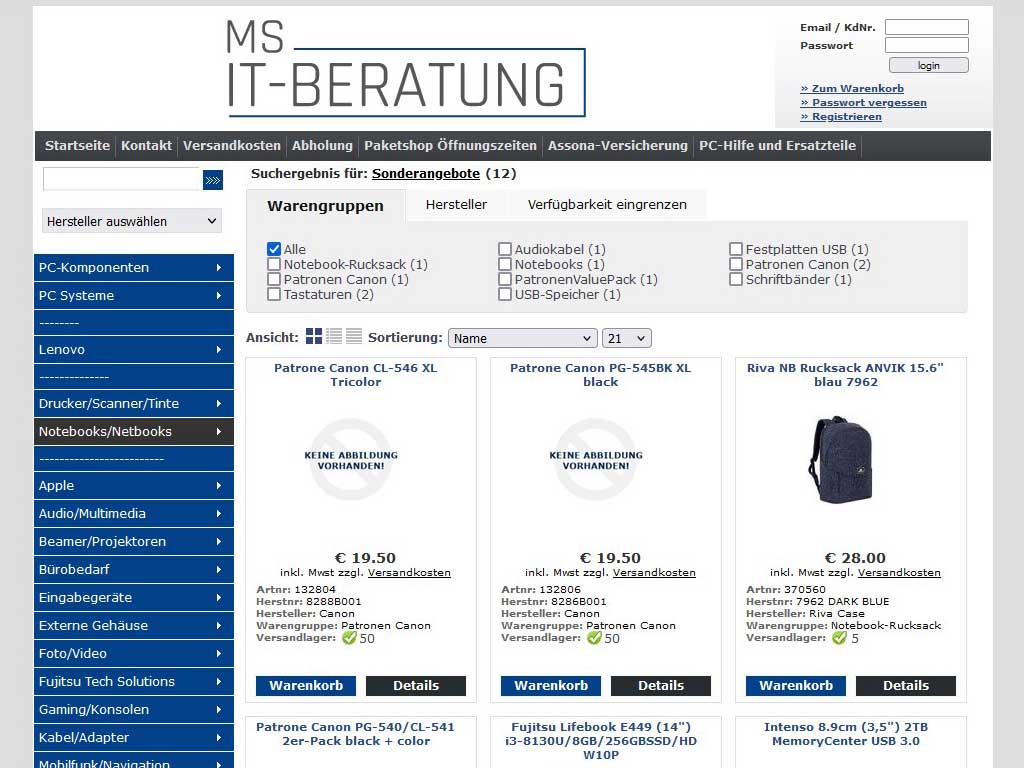Expand Gaming/Konsolen category
The image size is (1024, 768).
pyautogui.click(x=134, y=710)
